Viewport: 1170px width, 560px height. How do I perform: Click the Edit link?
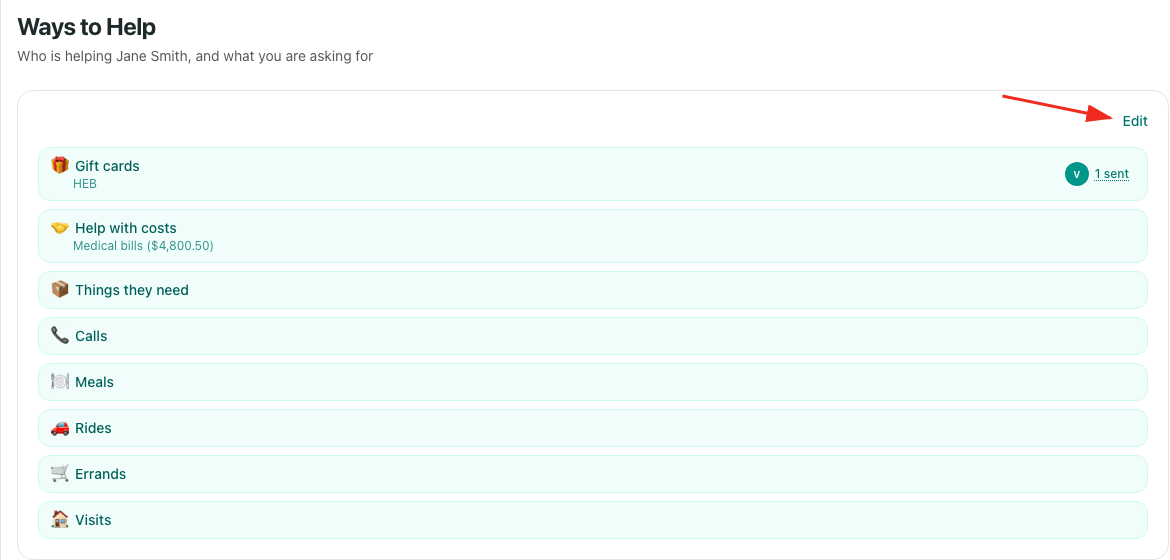click(x=1134, y=121)
